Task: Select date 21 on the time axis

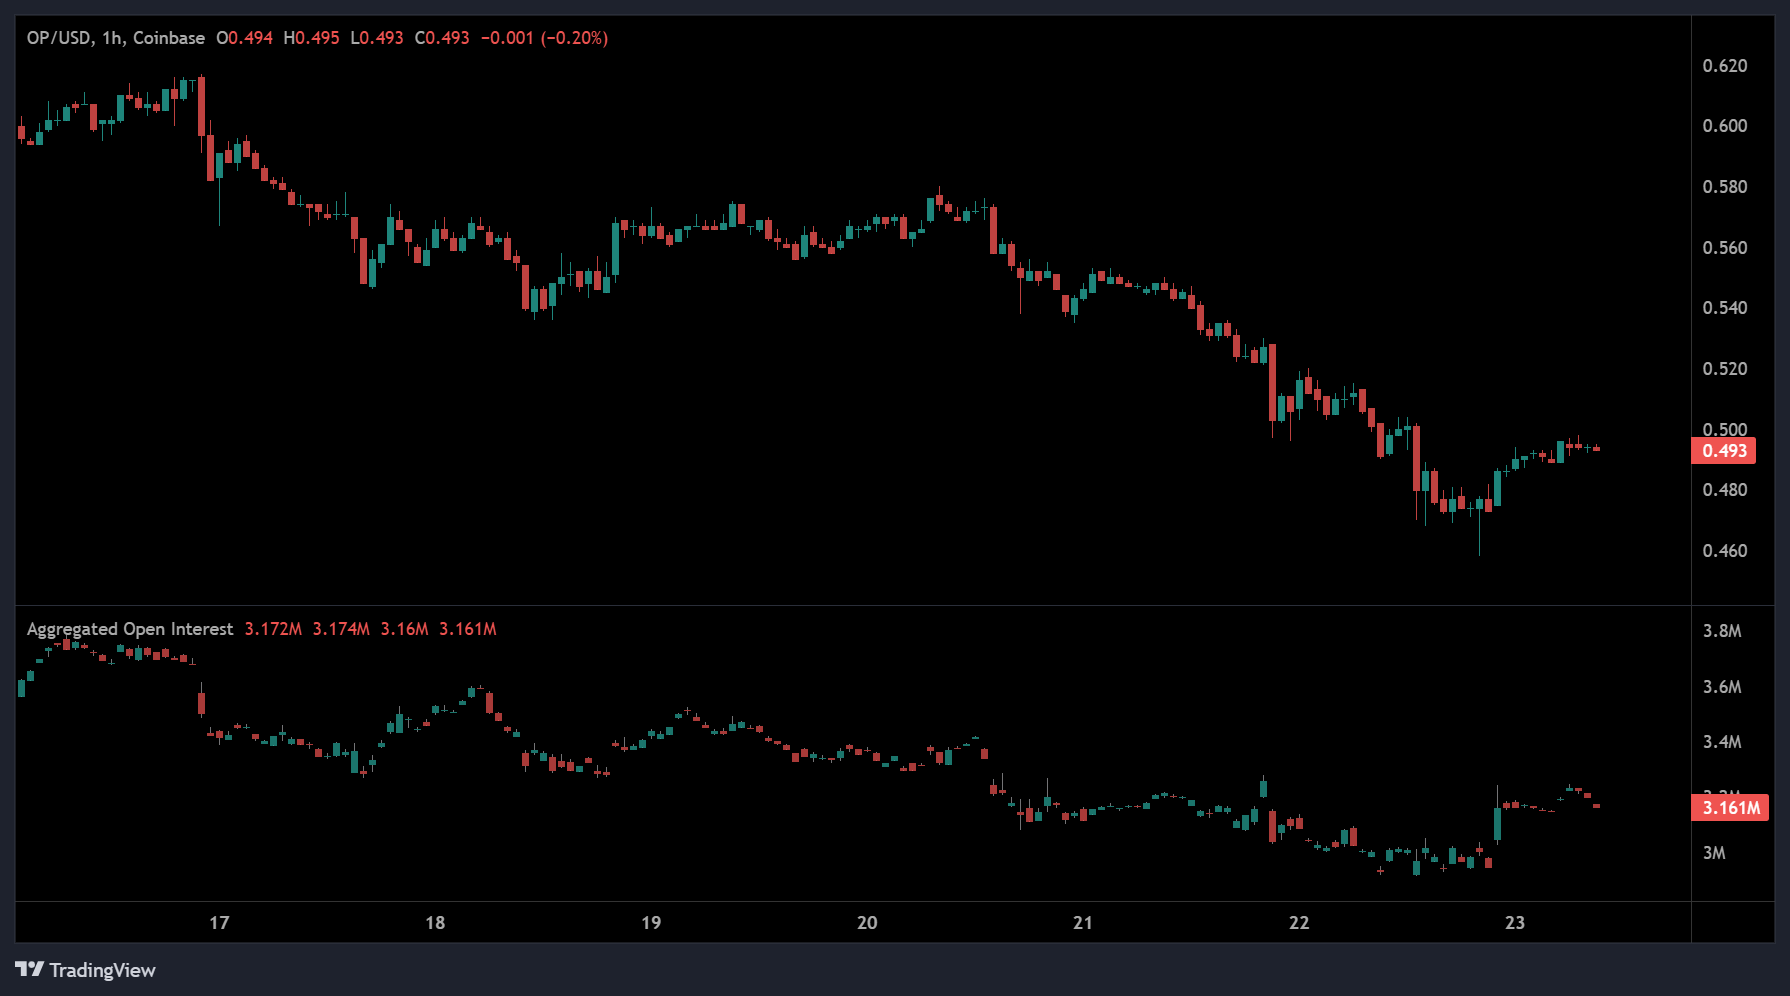Action: tap(1083, 922)
